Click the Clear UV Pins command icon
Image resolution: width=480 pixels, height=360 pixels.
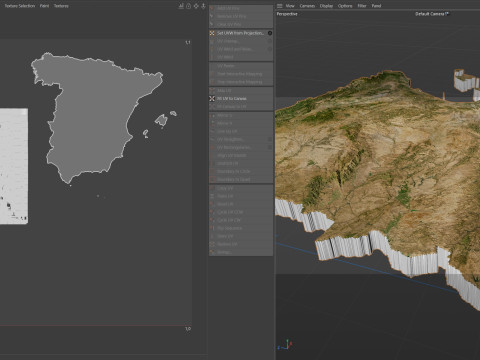point(212,25)
